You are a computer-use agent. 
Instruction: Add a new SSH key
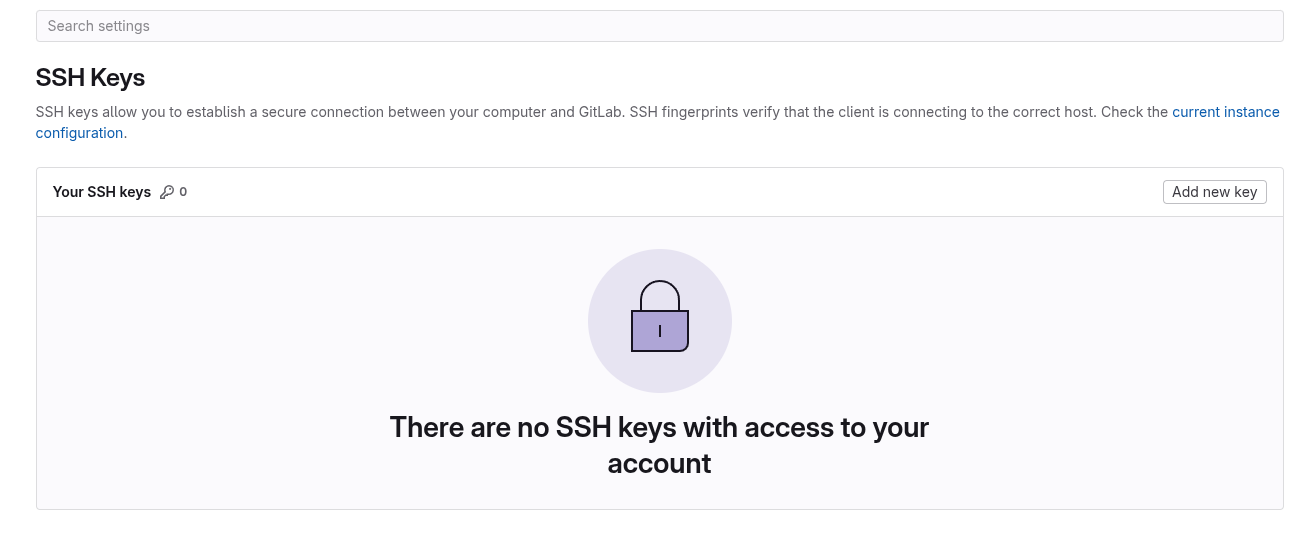pos(1214,192)
